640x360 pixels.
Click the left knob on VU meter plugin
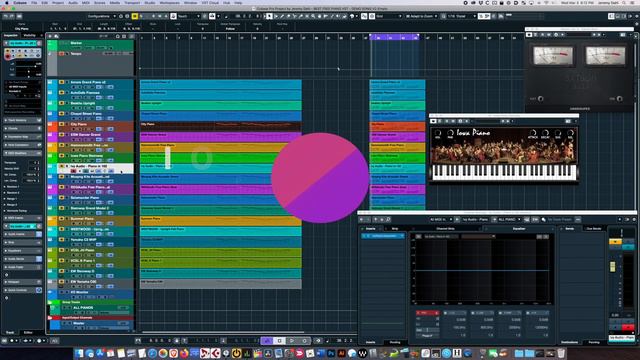(x=540, y=99)
